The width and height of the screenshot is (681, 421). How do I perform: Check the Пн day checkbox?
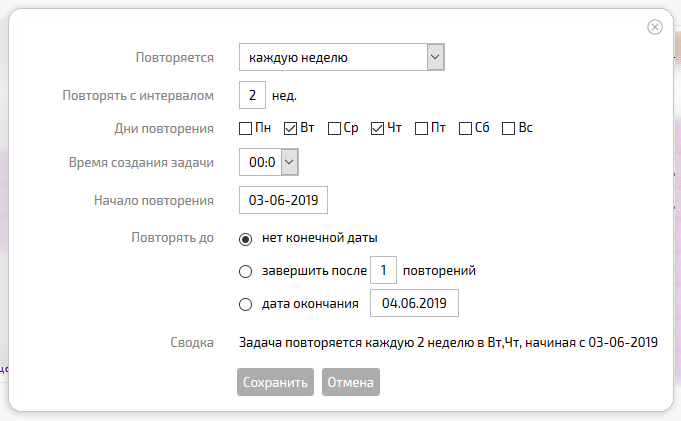click(245, 129)
